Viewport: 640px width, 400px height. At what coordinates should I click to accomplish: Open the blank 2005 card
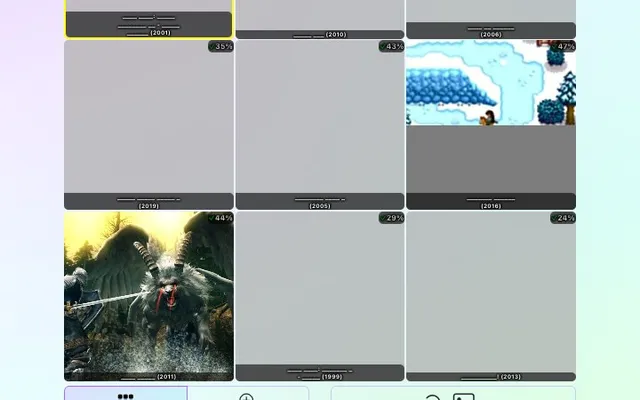pos(320,125)
